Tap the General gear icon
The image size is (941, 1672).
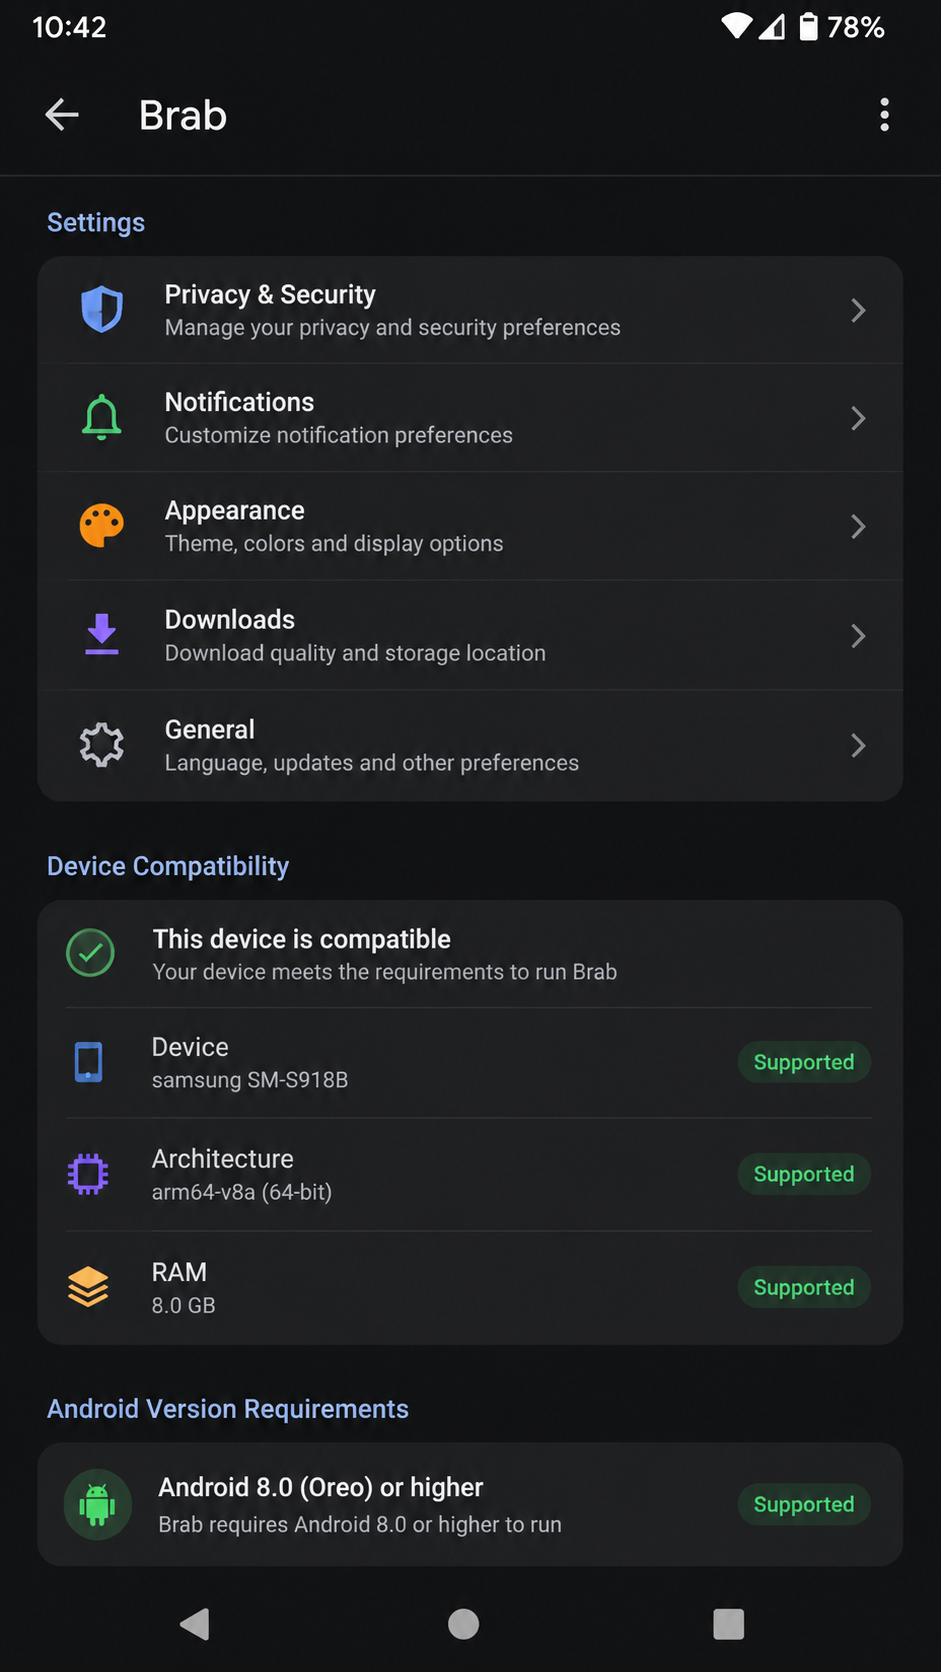pyautogui.click(x=102, y=745)
